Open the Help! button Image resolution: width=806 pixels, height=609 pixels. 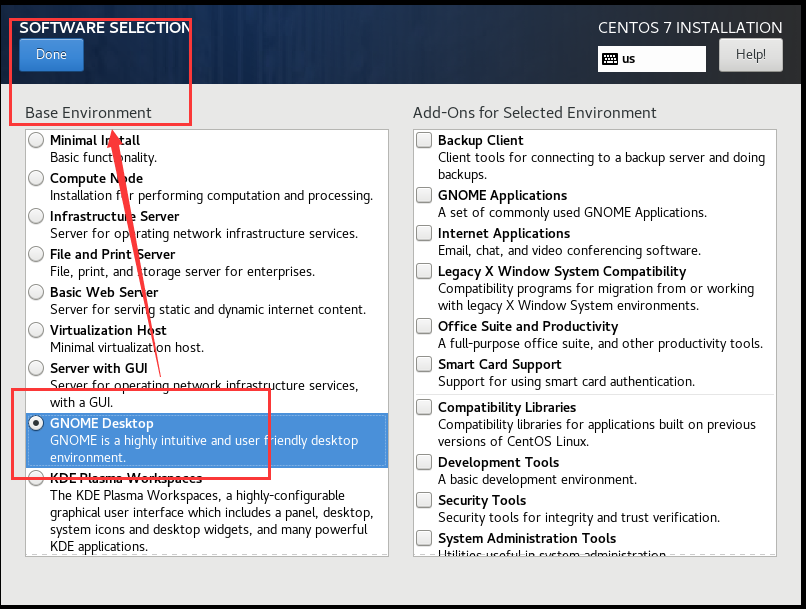pos(750,55)
